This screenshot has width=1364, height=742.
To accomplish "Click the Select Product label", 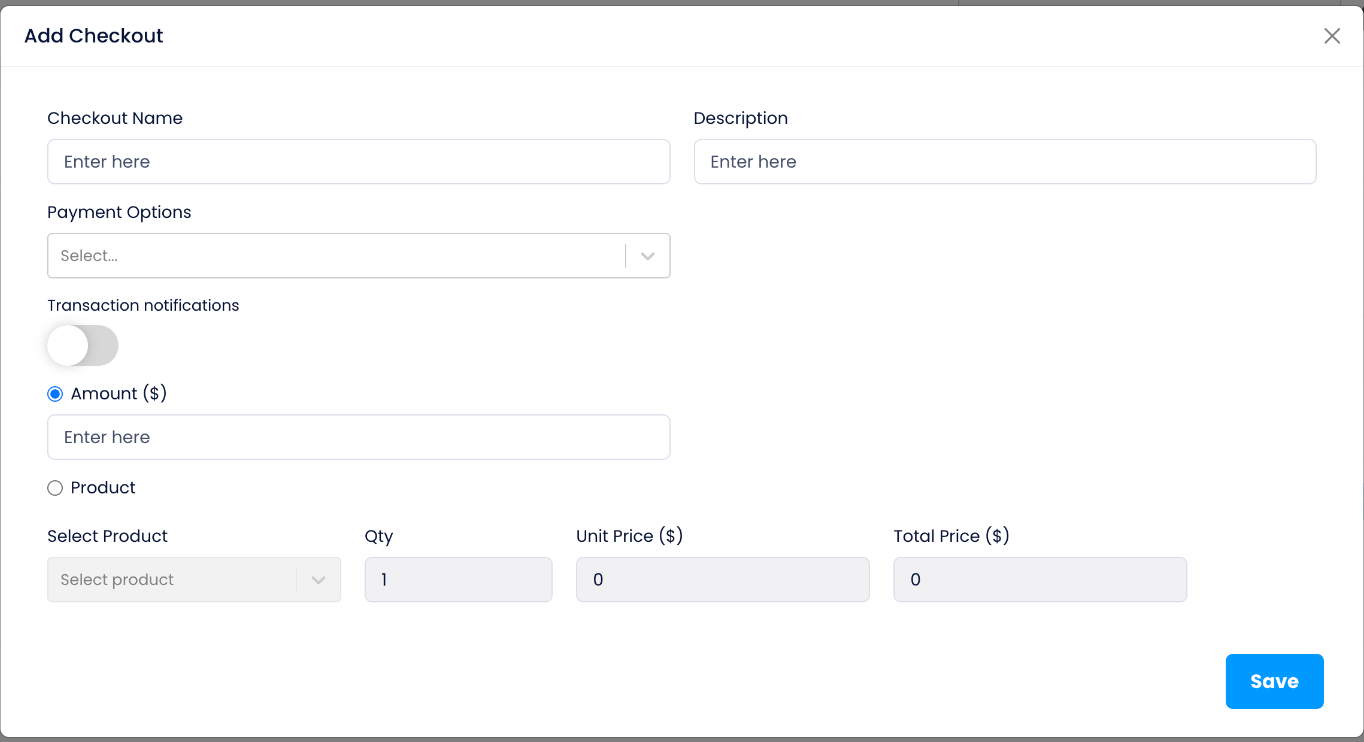I will (108, 536).
